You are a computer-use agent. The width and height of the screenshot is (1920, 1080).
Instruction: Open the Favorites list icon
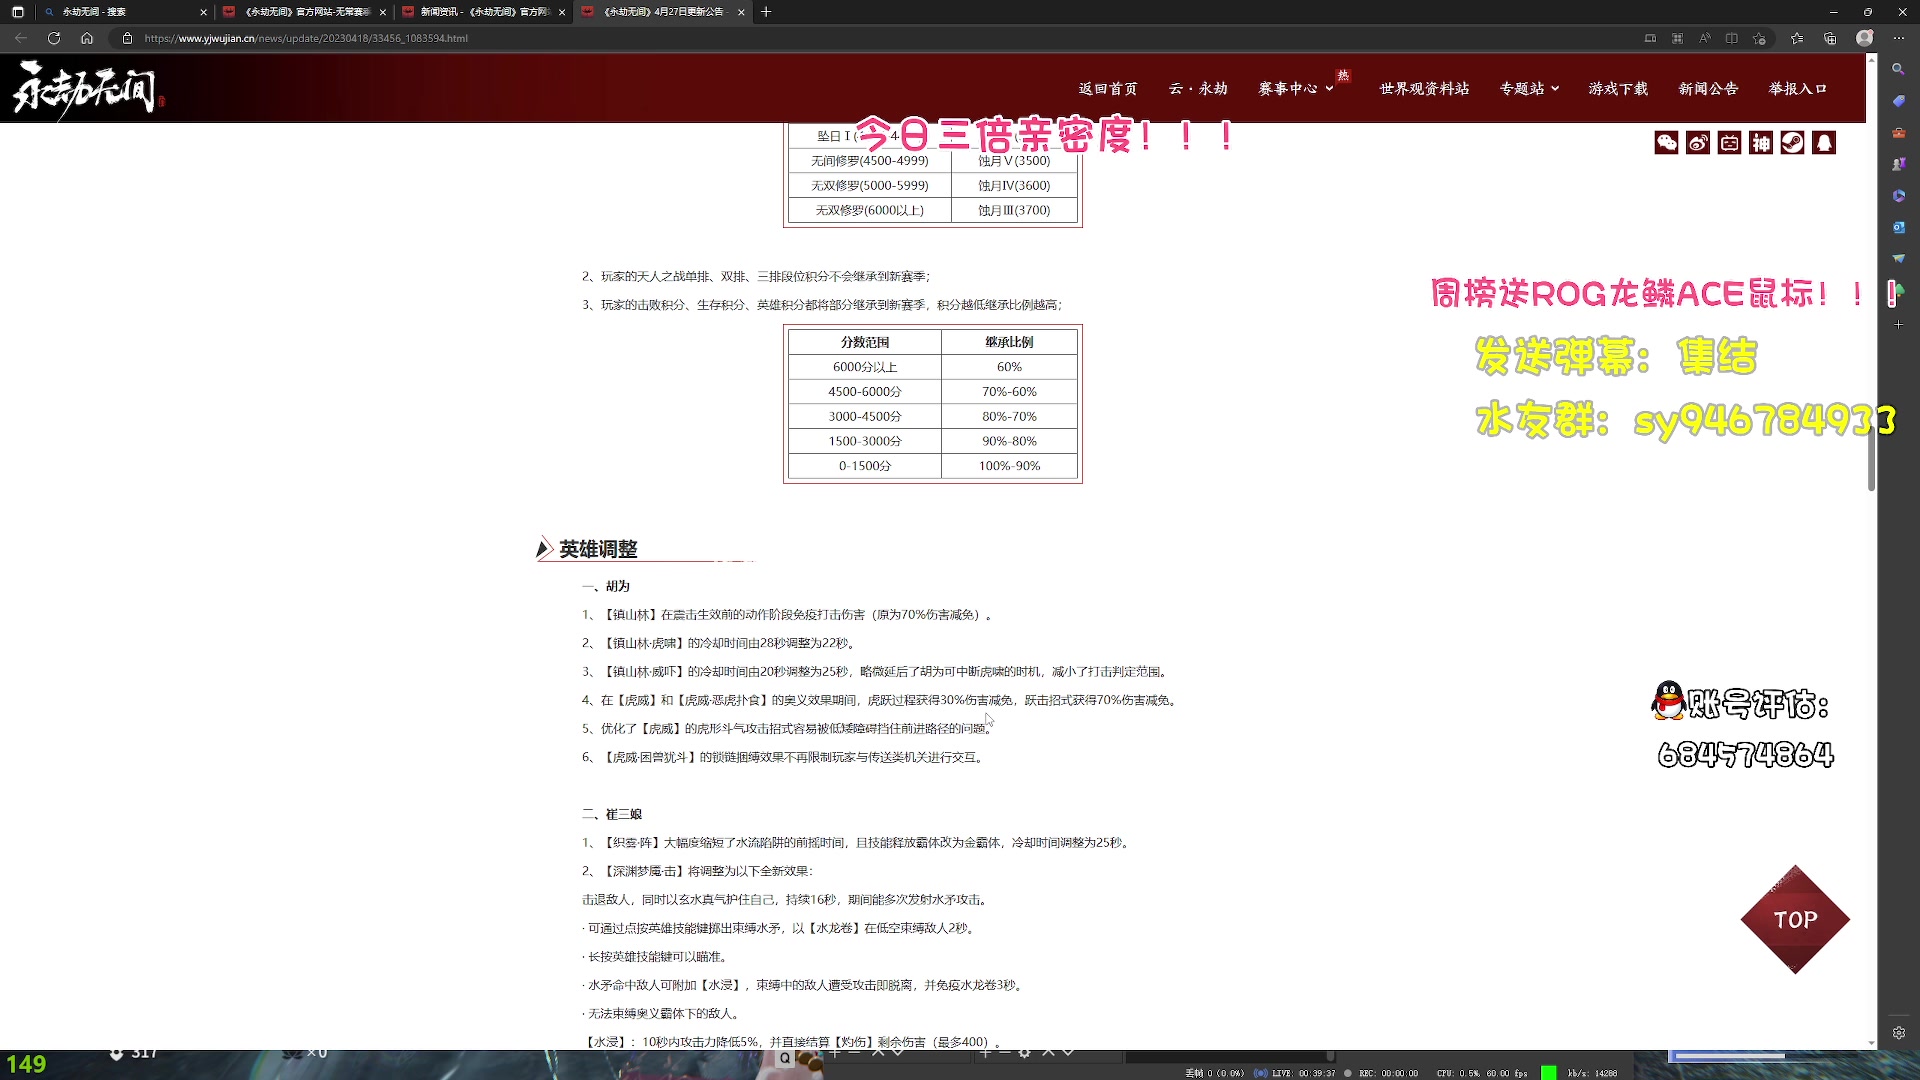click(1797, 38)
